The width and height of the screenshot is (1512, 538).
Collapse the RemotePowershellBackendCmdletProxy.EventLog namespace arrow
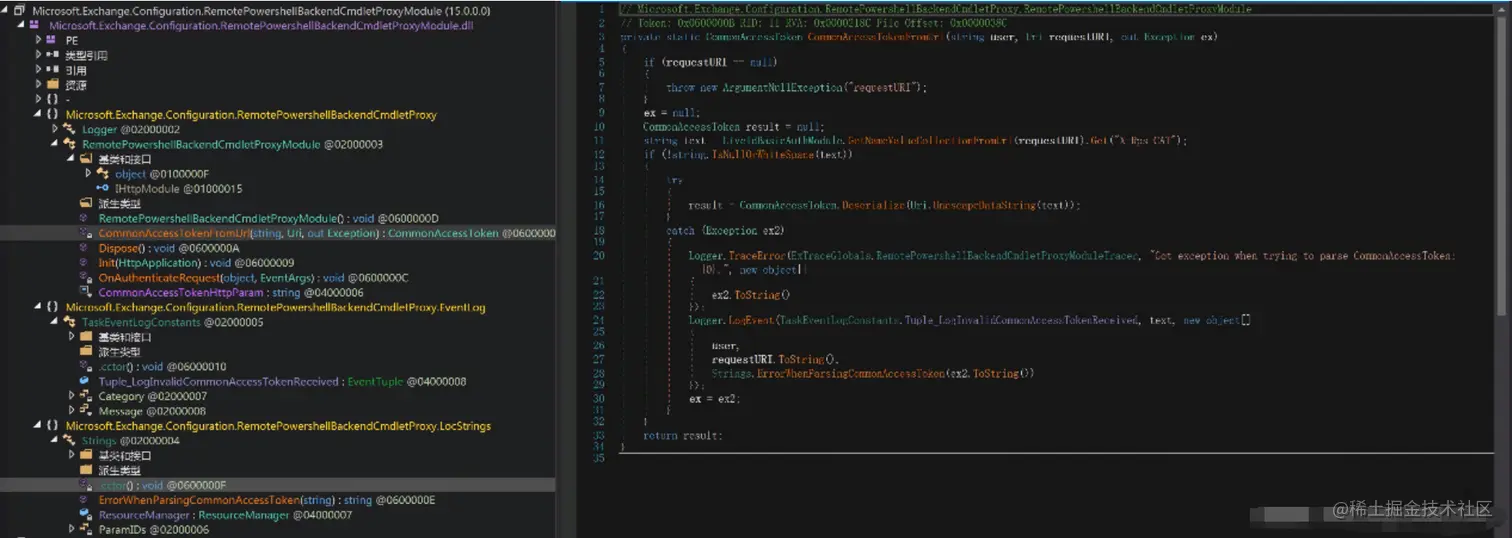point(38,307)
